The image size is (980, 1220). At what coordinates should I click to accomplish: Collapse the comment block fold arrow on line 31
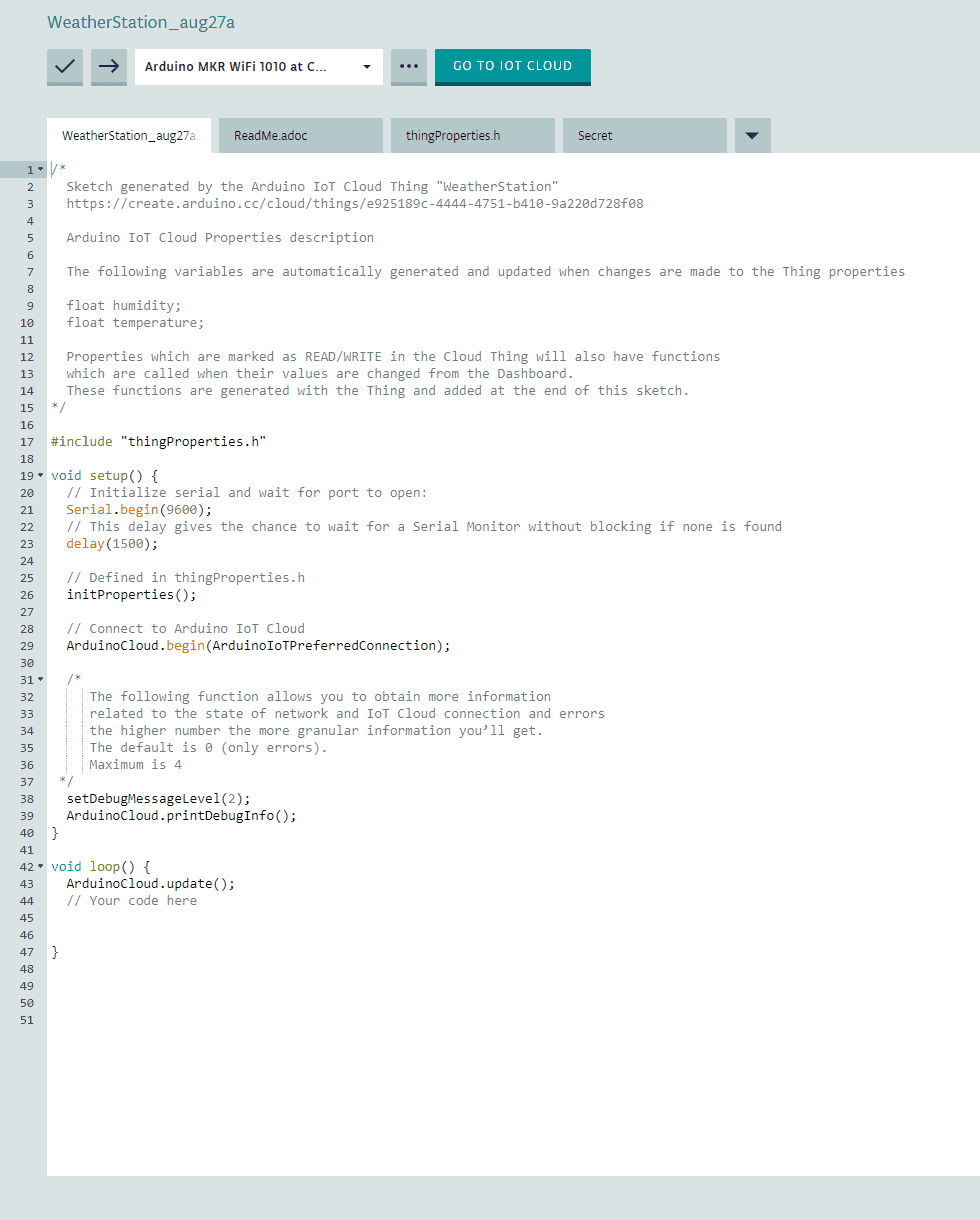pyautogui.click(x=38, y=679)
